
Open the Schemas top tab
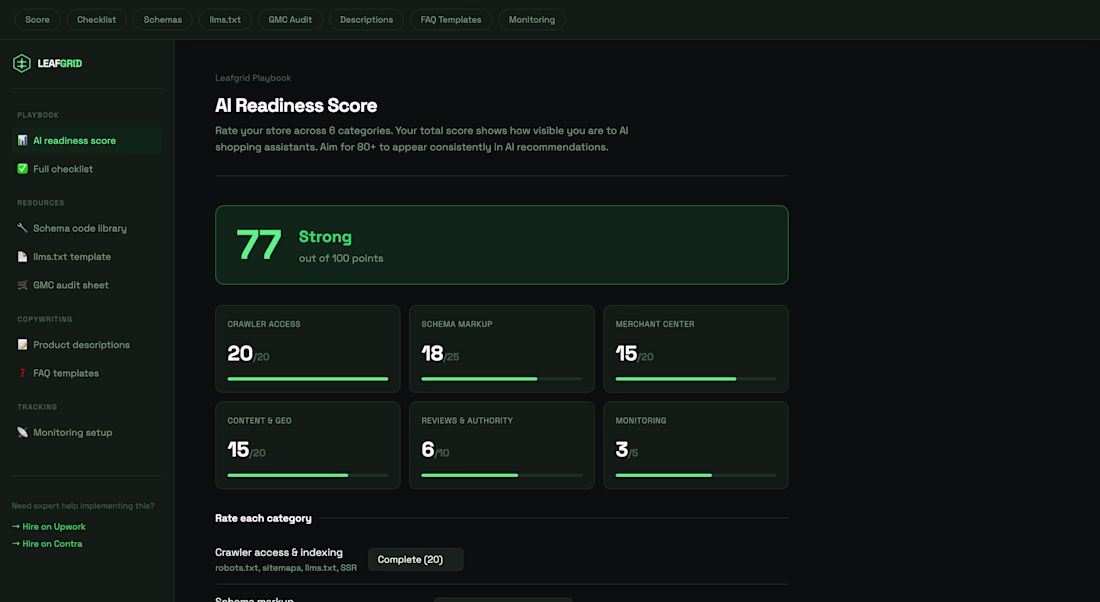click(x=163, y=20)
